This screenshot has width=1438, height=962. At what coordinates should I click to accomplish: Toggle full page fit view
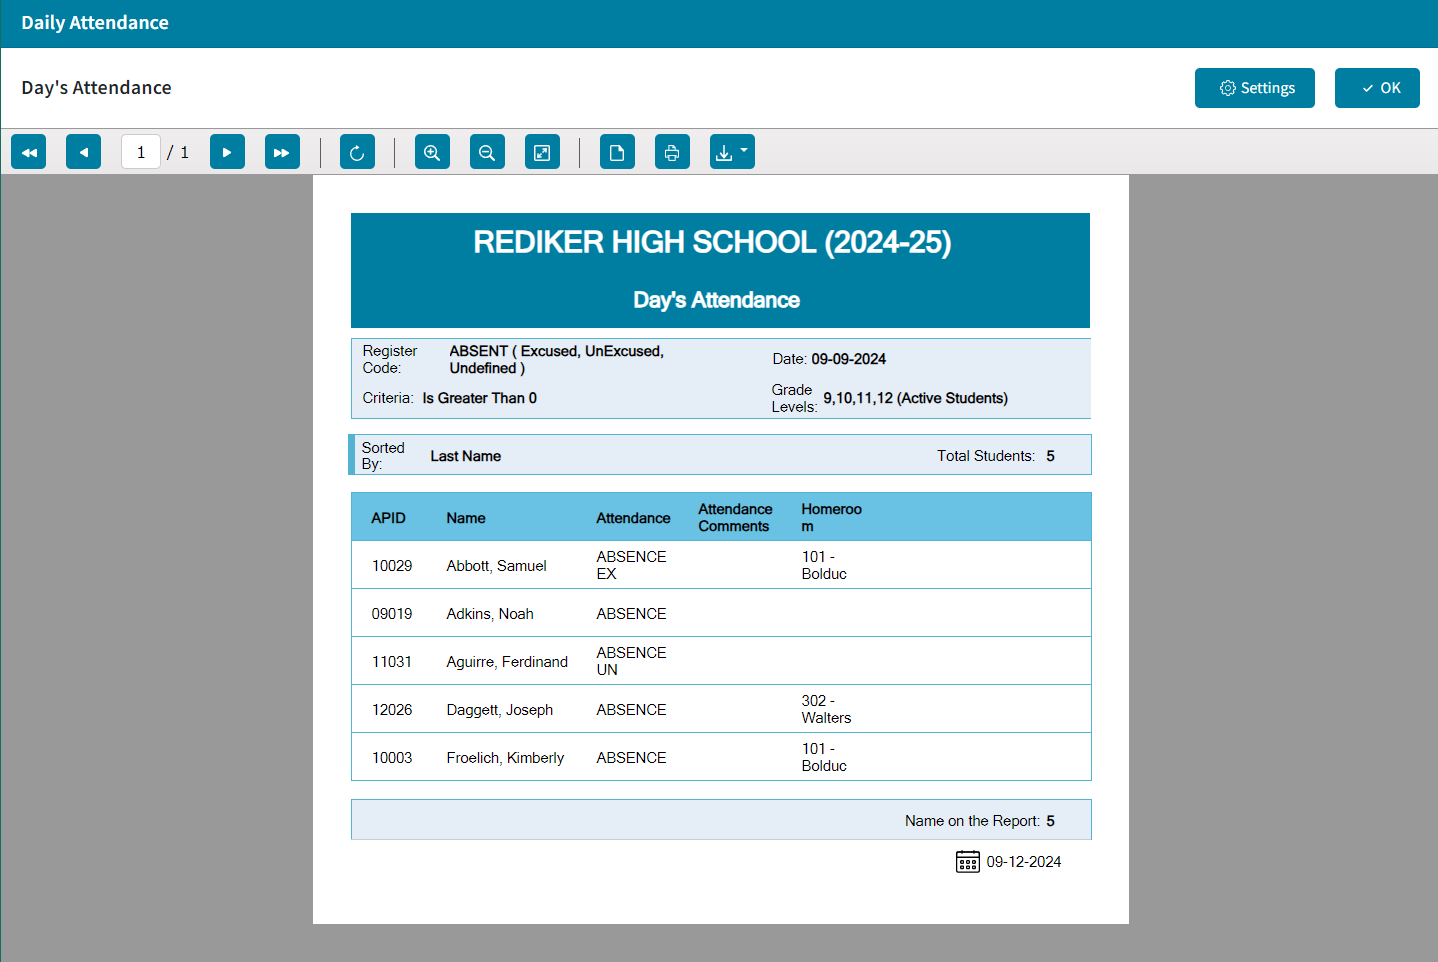pyautogui.click(x=542, y=152)
